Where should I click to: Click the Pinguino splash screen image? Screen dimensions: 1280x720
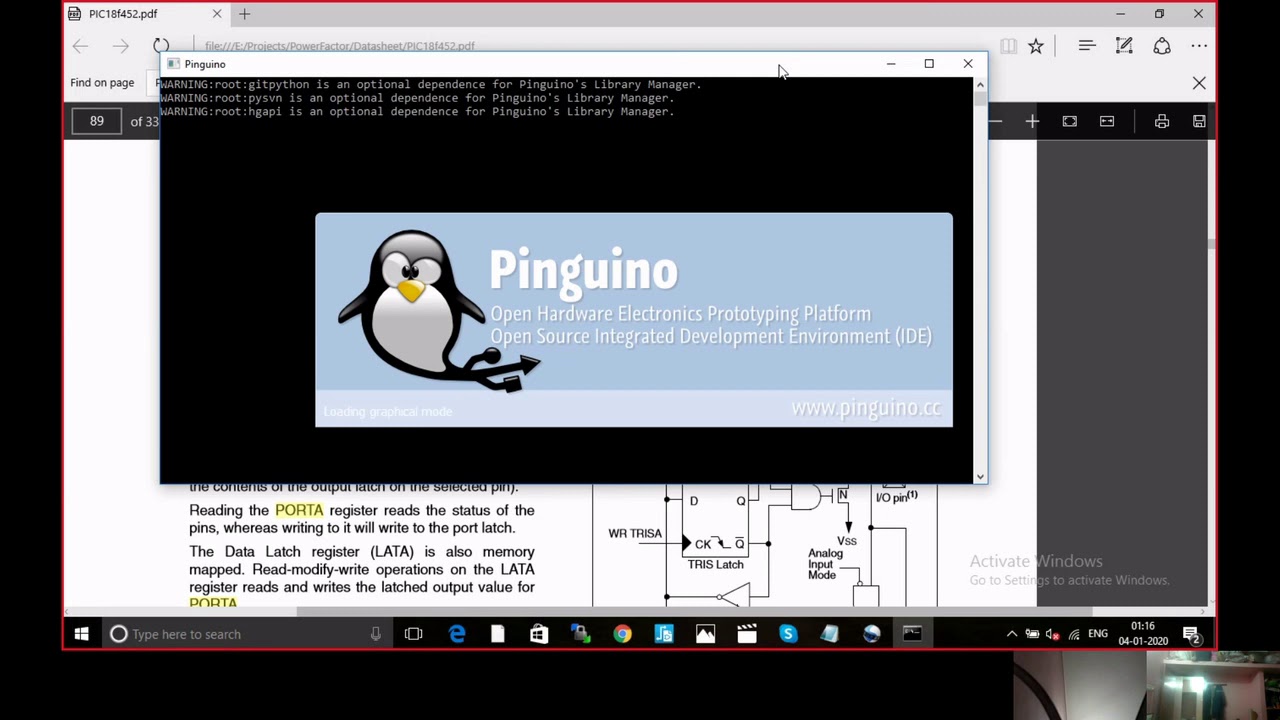[x=634, y=320]
